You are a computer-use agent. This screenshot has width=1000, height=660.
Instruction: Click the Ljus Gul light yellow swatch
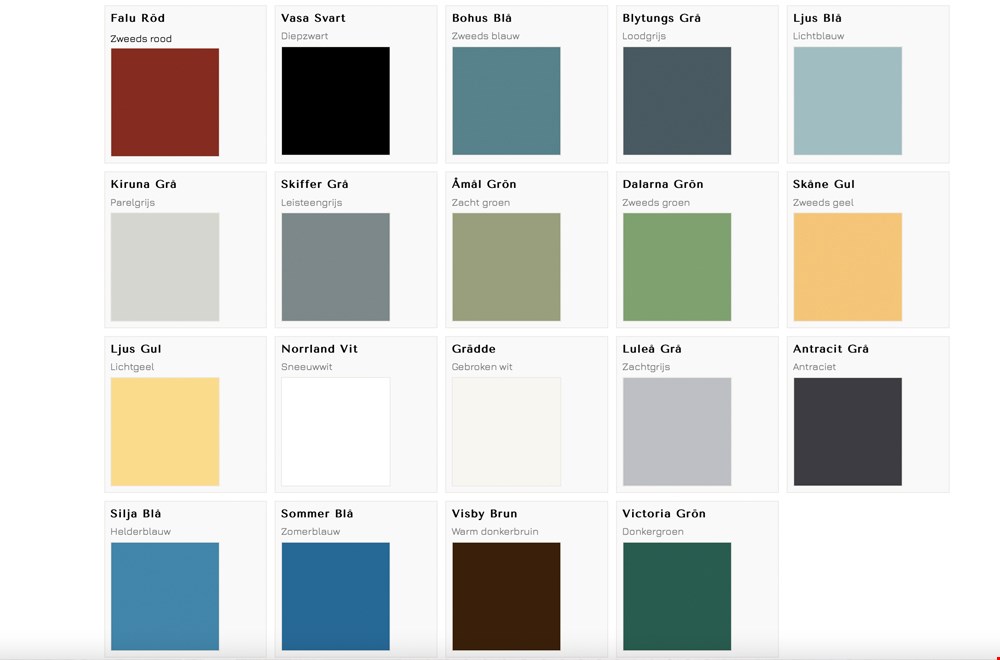(165, 432)
